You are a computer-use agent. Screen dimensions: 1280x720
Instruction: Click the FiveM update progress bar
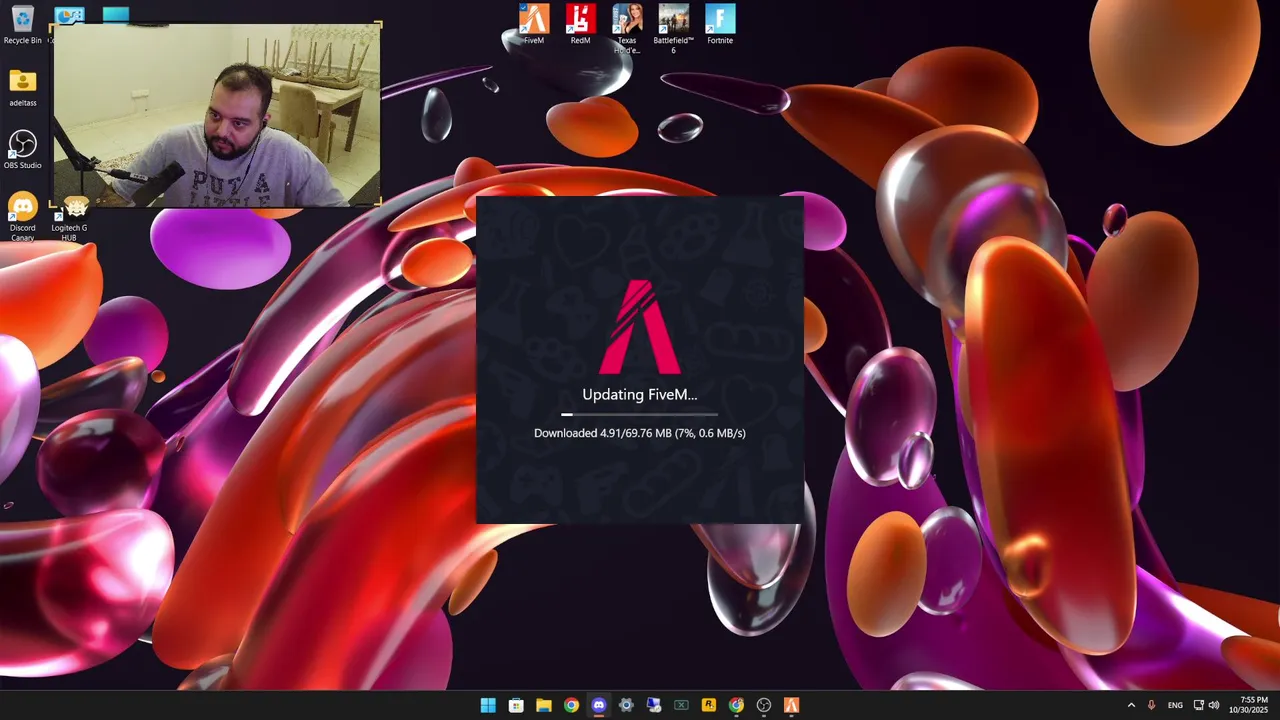pyautogui.click(x=640, y=414)
